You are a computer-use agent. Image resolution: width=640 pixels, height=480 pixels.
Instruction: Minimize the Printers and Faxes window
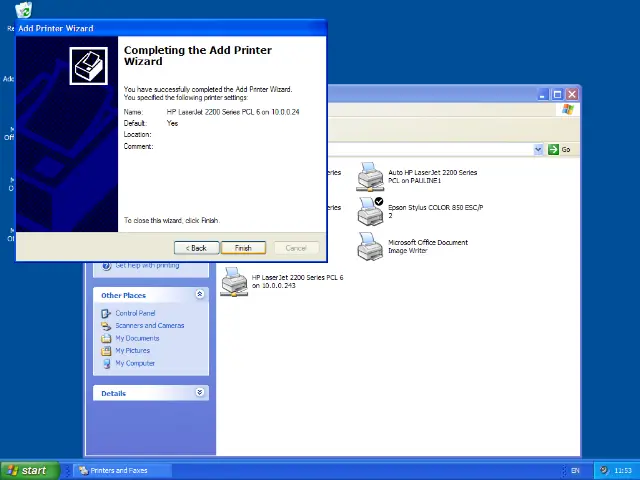pyautogui.click(x=542, y=95)
